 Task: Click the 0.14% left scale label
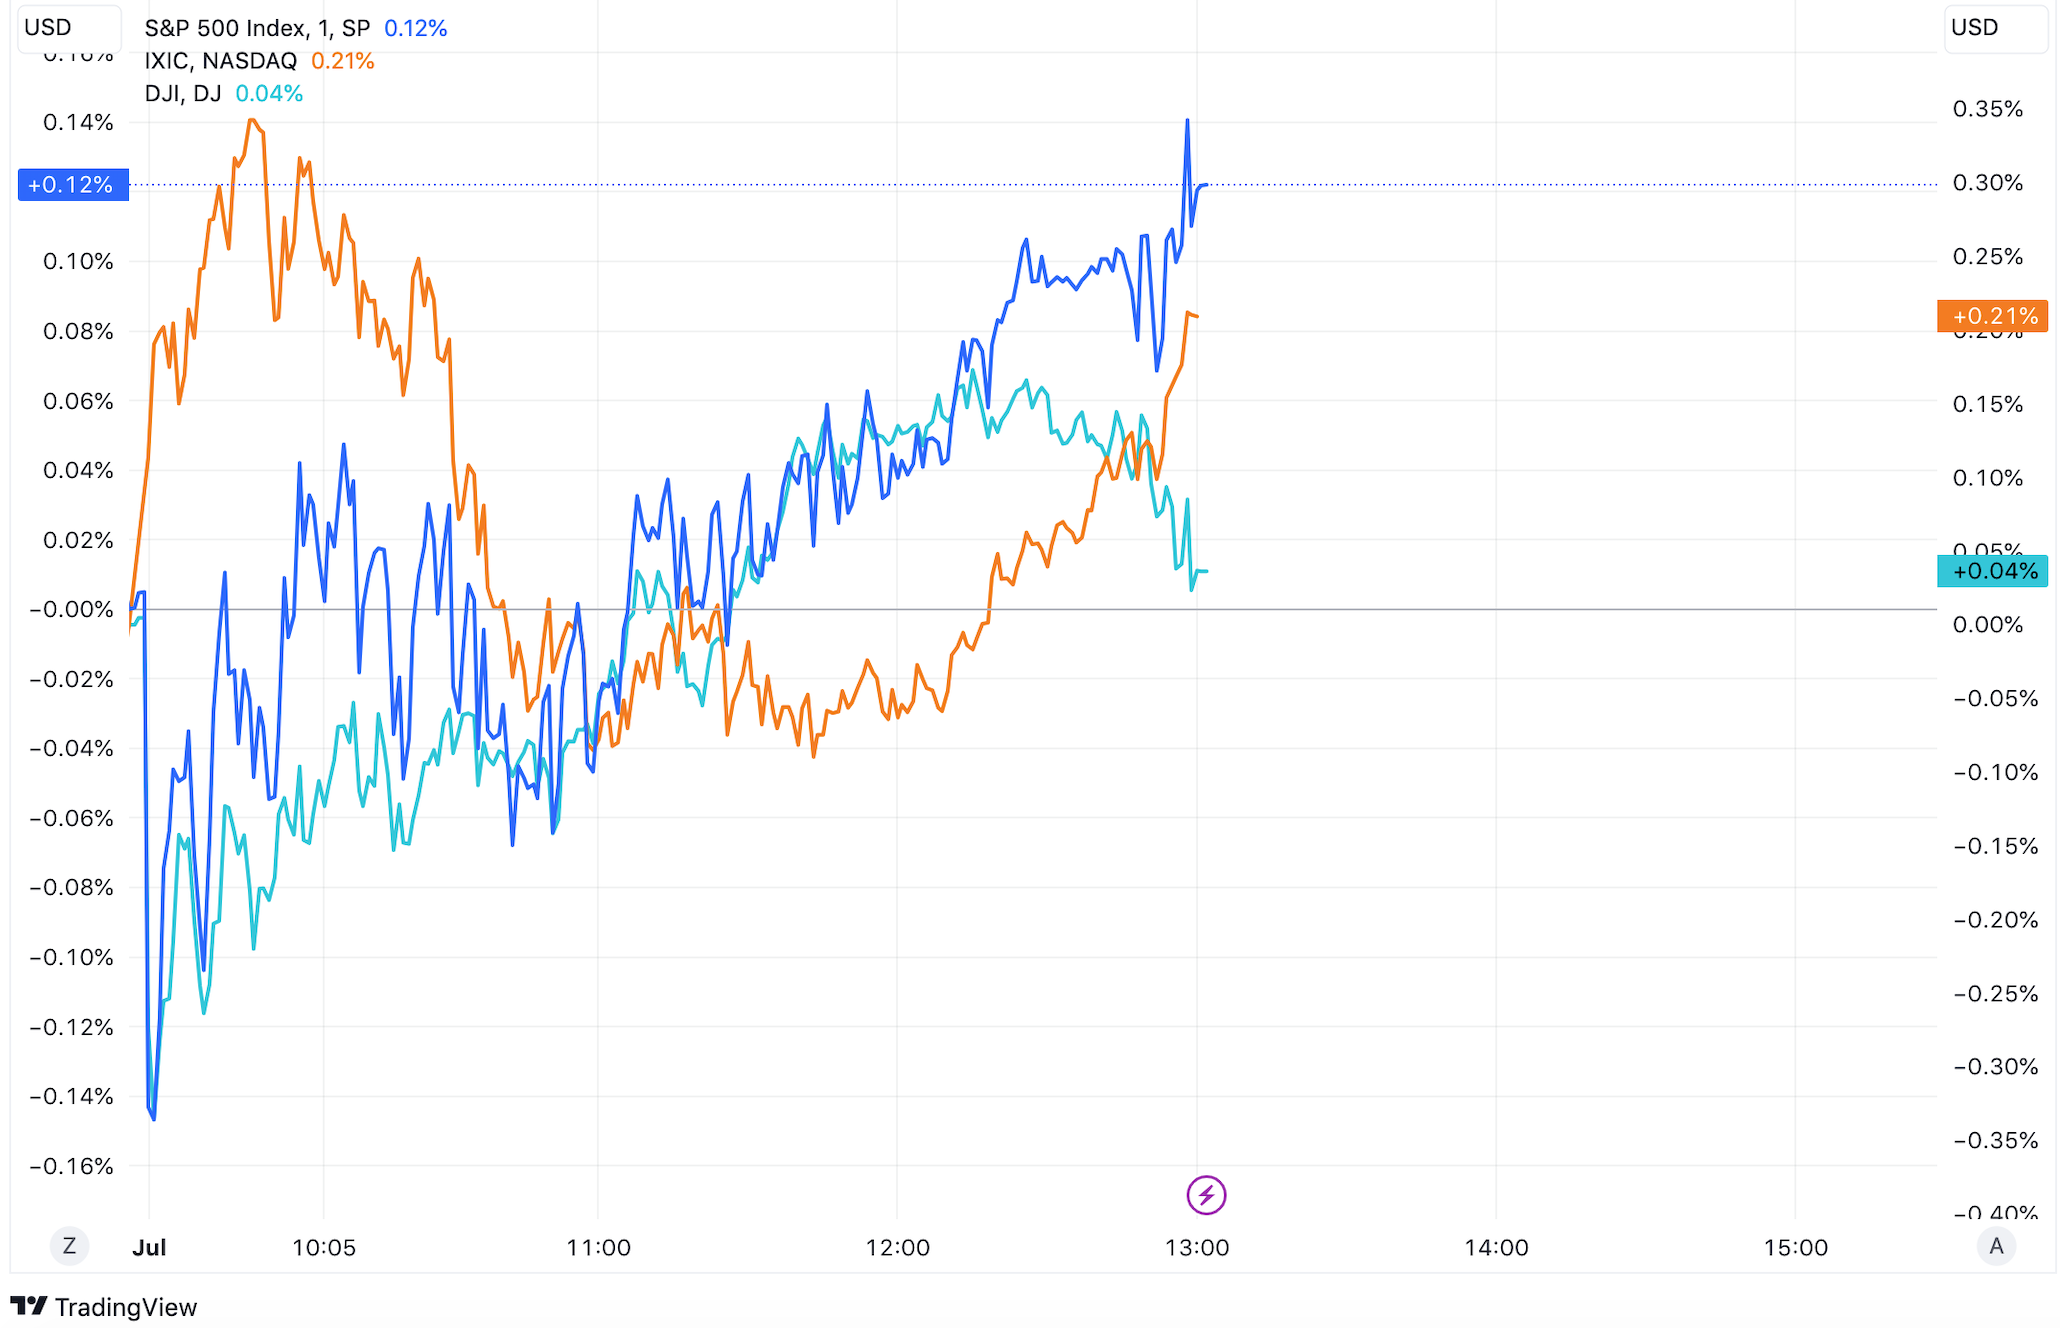click(x=78, y=123)
